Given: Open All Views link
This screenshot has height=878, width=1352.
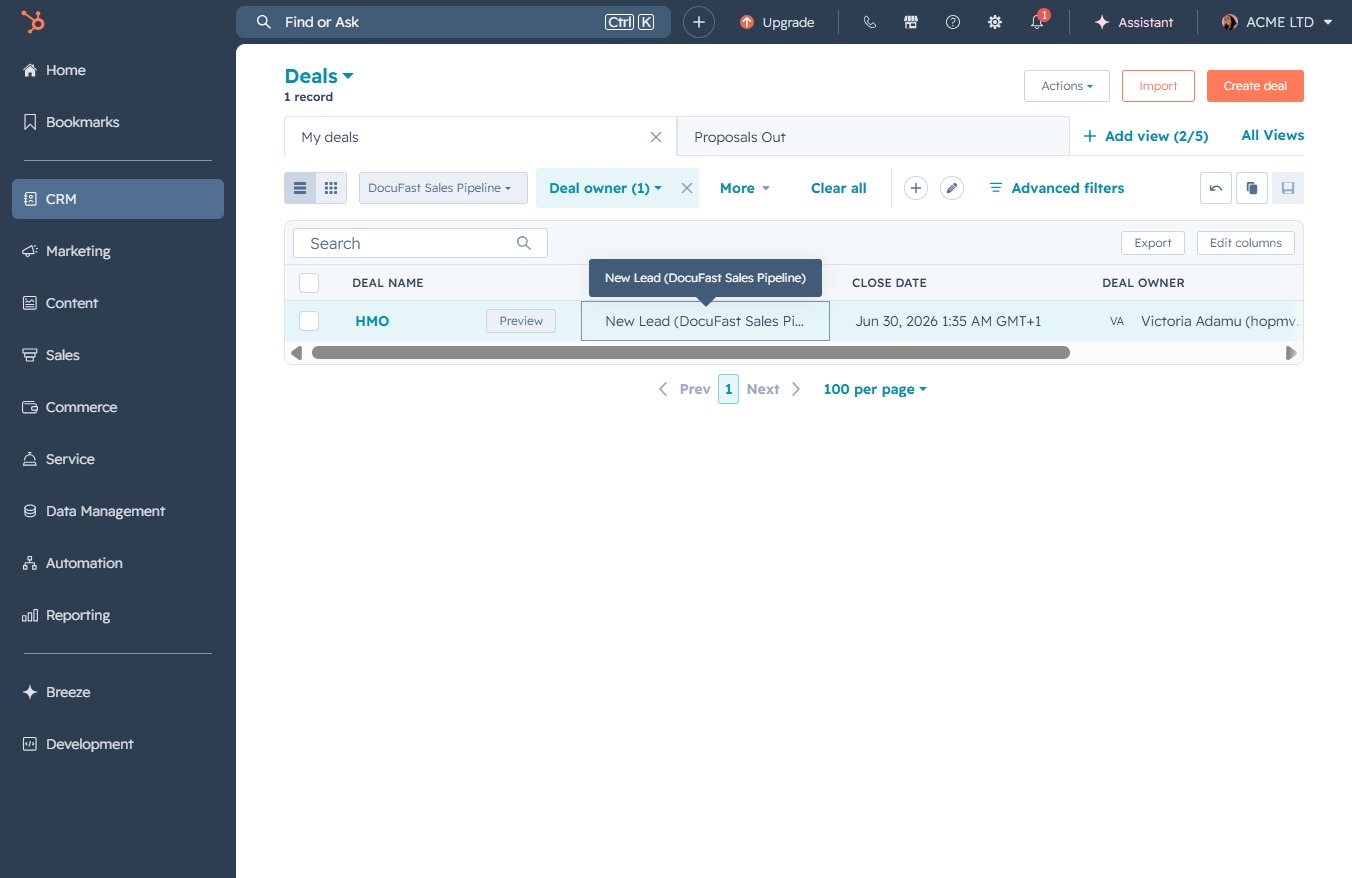Looking at the screenshot, I should 1272,135.
